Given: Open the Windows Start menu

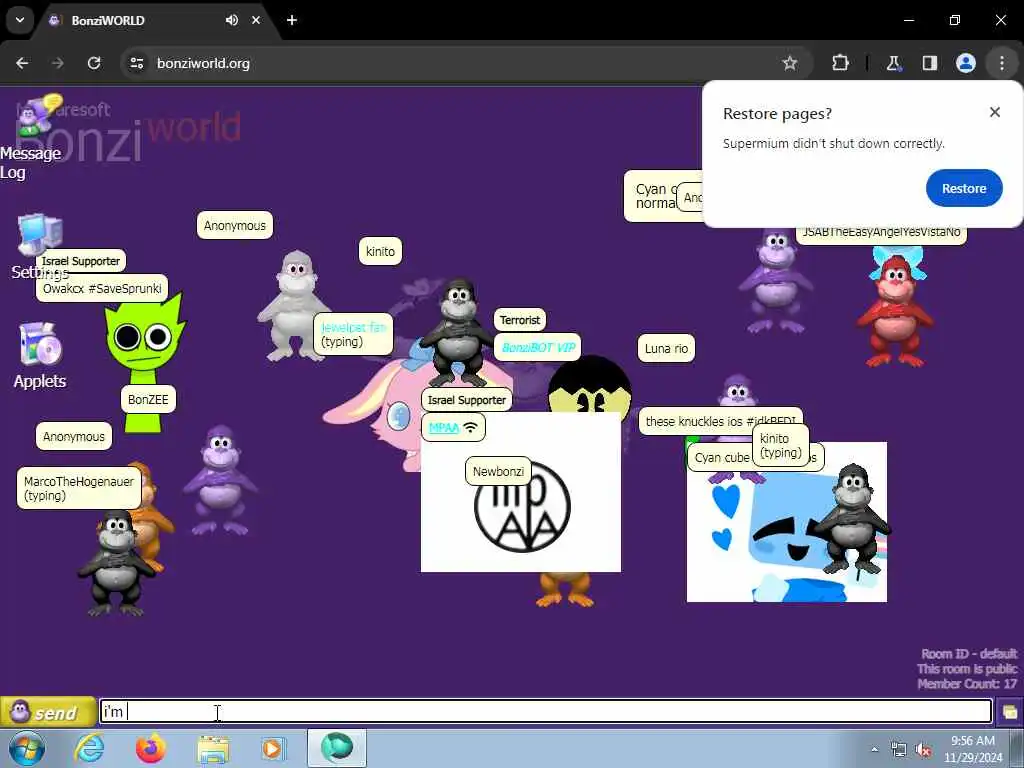Looking at the screenshot, I should coord(26,748).
